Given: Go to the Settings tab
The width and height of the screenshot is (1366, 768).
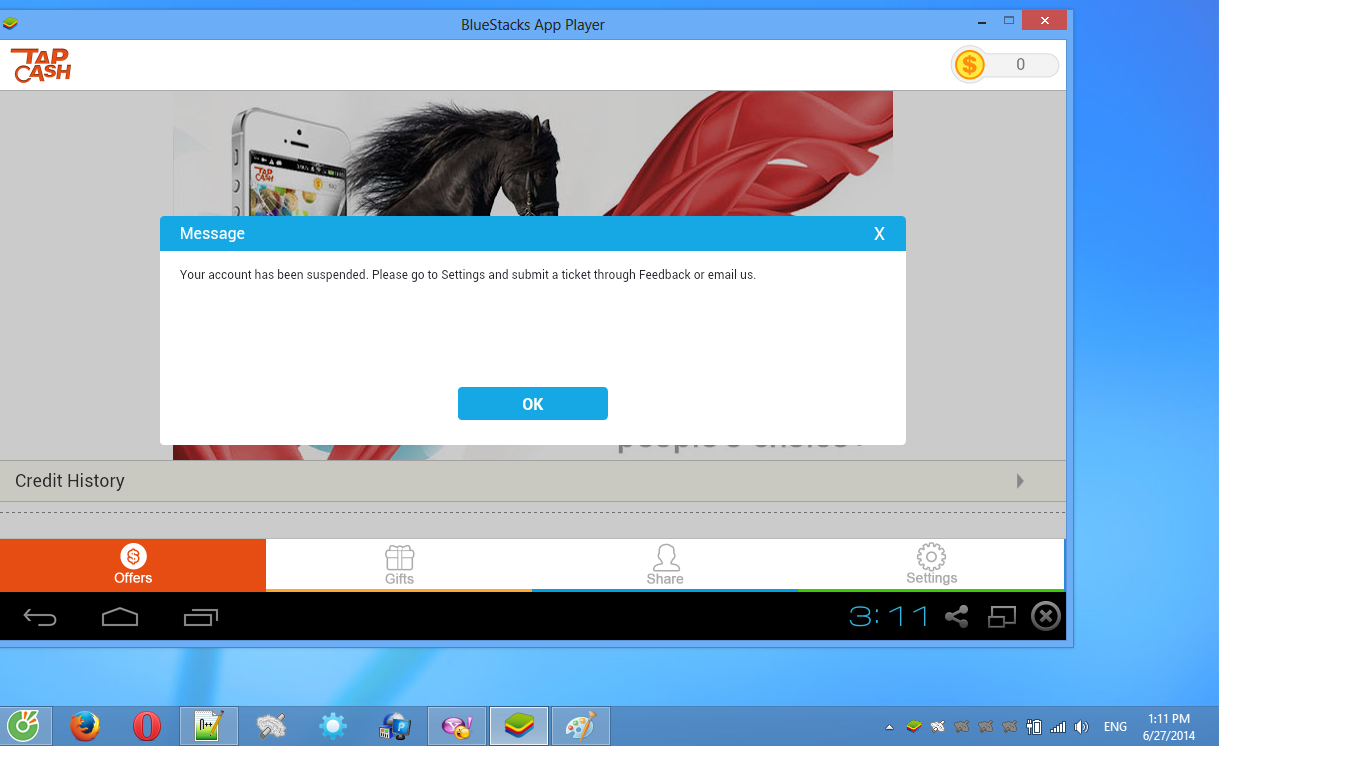Looking at the screenshot, I should [931, 565].
